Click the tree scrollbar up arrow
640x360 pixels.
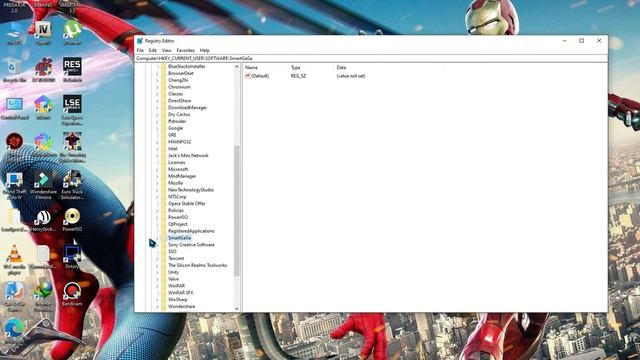click(236, 67)
